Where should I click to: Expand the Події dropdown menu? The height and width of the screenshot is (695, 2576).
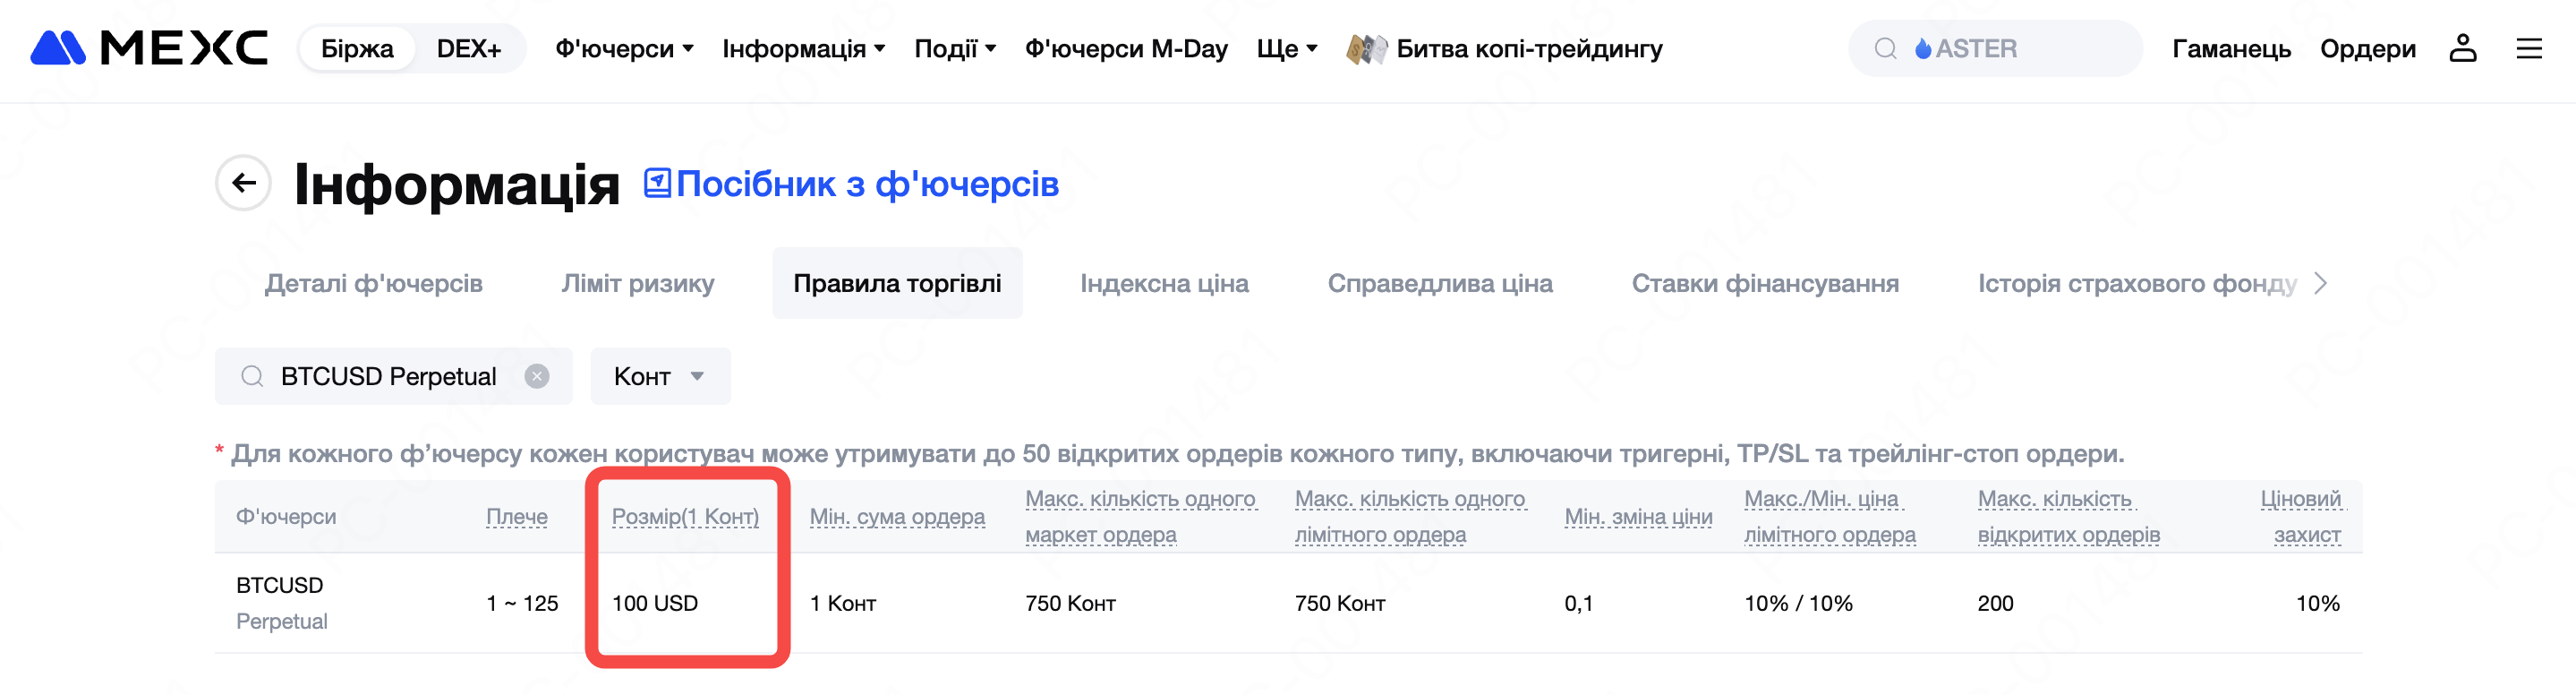coord(955,48)
